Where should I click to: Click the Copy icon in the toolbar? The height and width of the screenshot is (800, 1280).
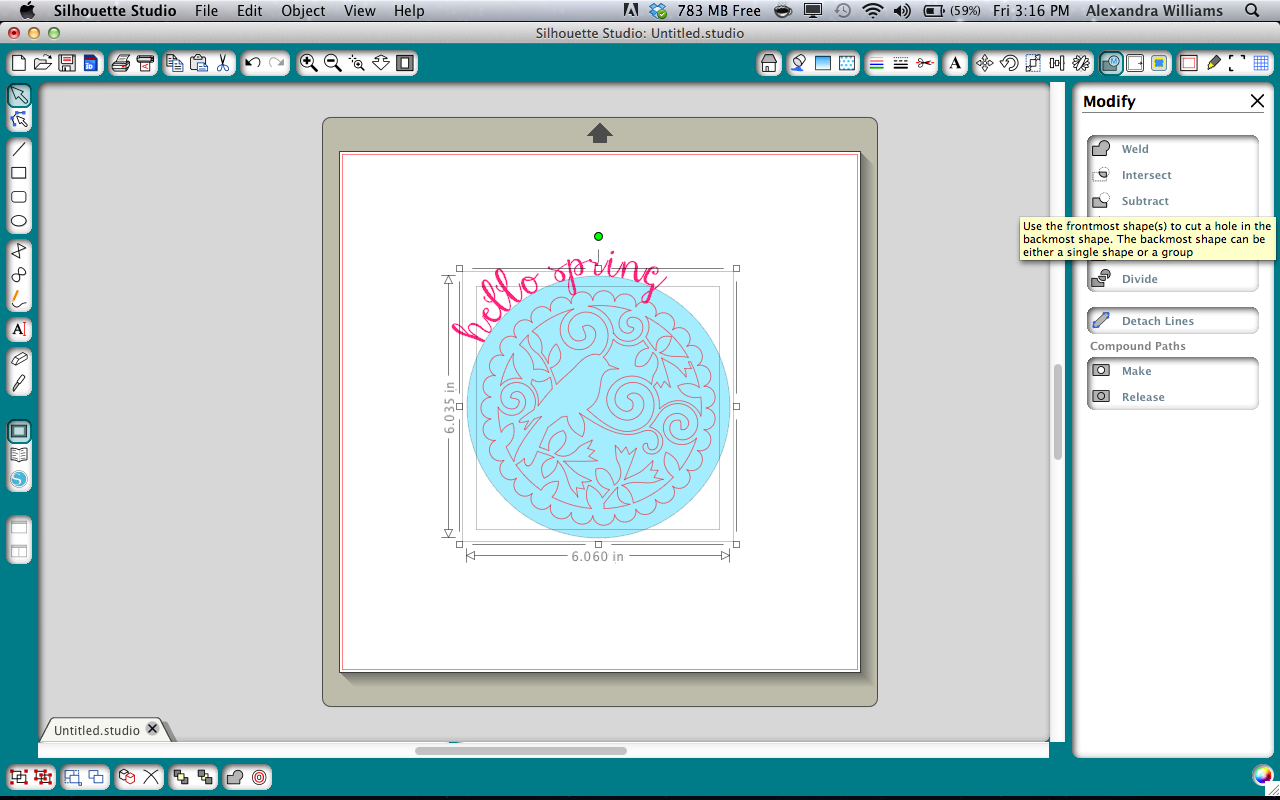pyautogui.click(x=175, y=63)
